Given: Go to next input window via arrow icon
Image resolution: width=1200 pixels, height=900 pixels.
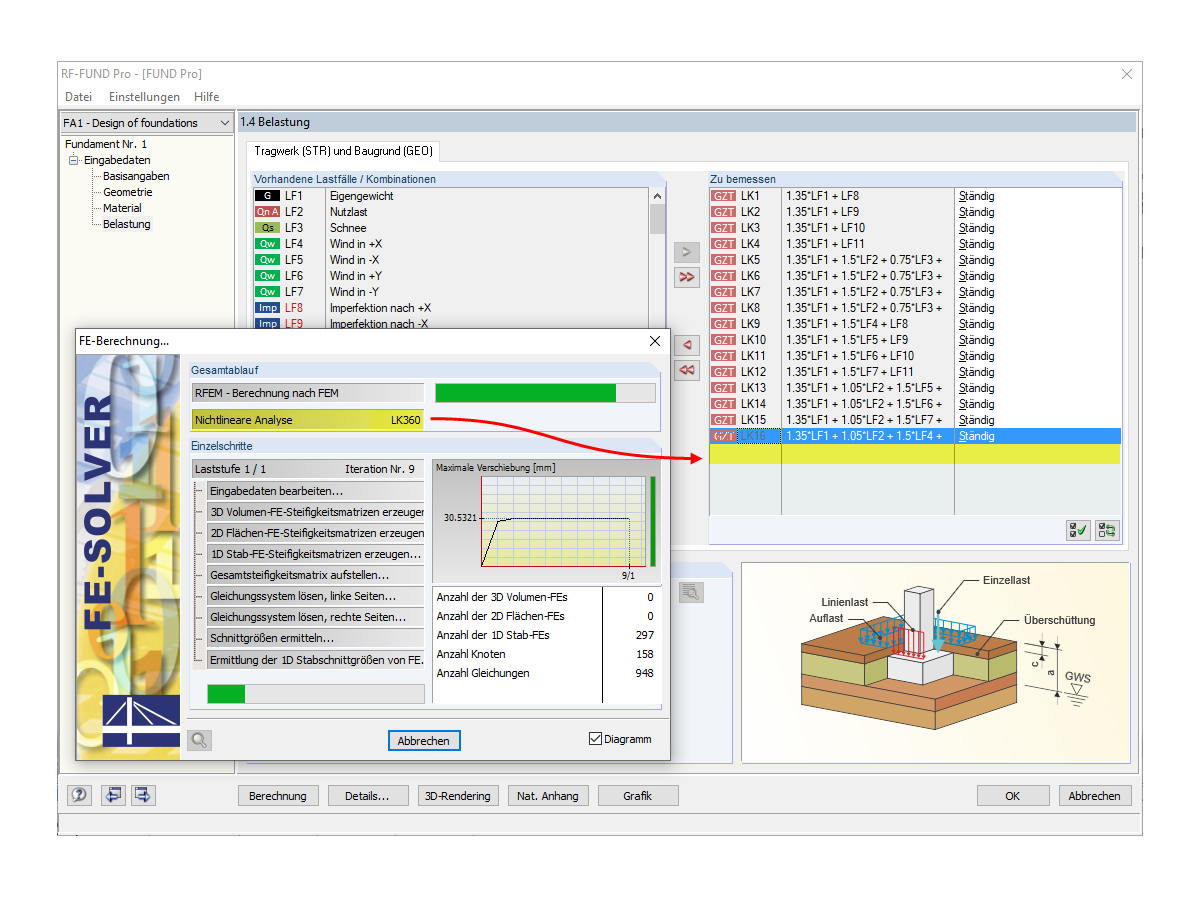Looking at the screenshot, I should [x=143, y=795].
